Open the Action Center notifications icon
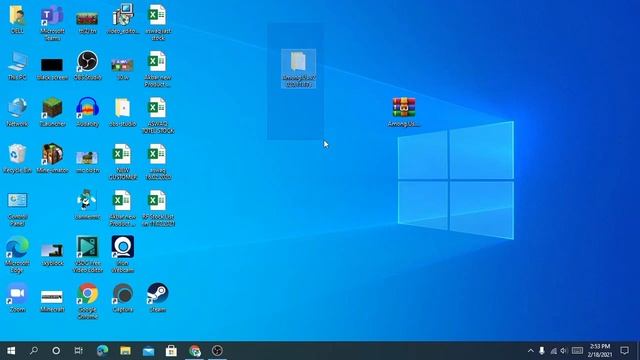The width and height of the screenshot is (640, 360). click(x=624, y=351)
